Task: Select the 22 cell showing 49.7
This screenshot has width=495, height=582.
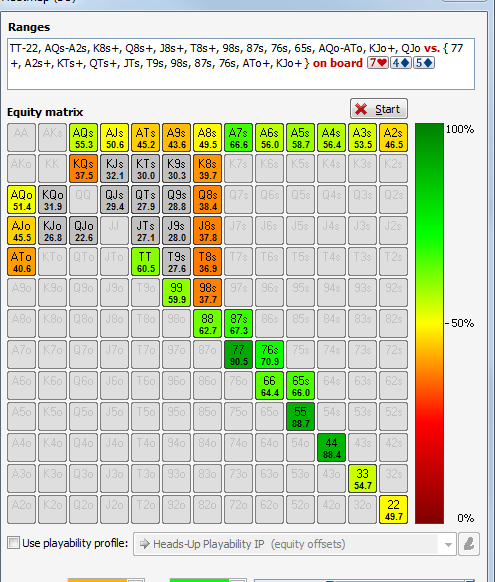Action: [x=393, y=510]
